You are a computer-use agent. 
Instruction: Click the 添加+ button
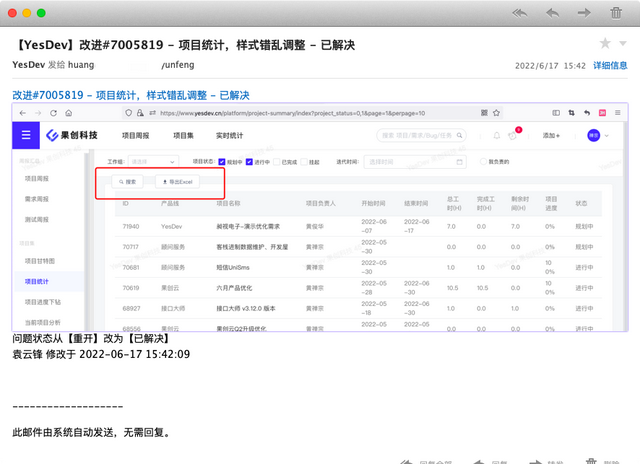551,135
